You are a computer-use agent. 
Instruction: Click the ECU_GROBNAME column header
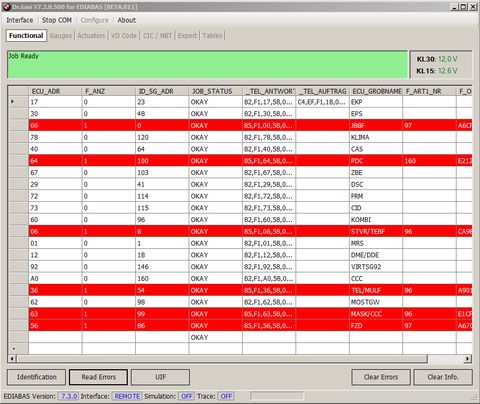(x=376, y=91)
